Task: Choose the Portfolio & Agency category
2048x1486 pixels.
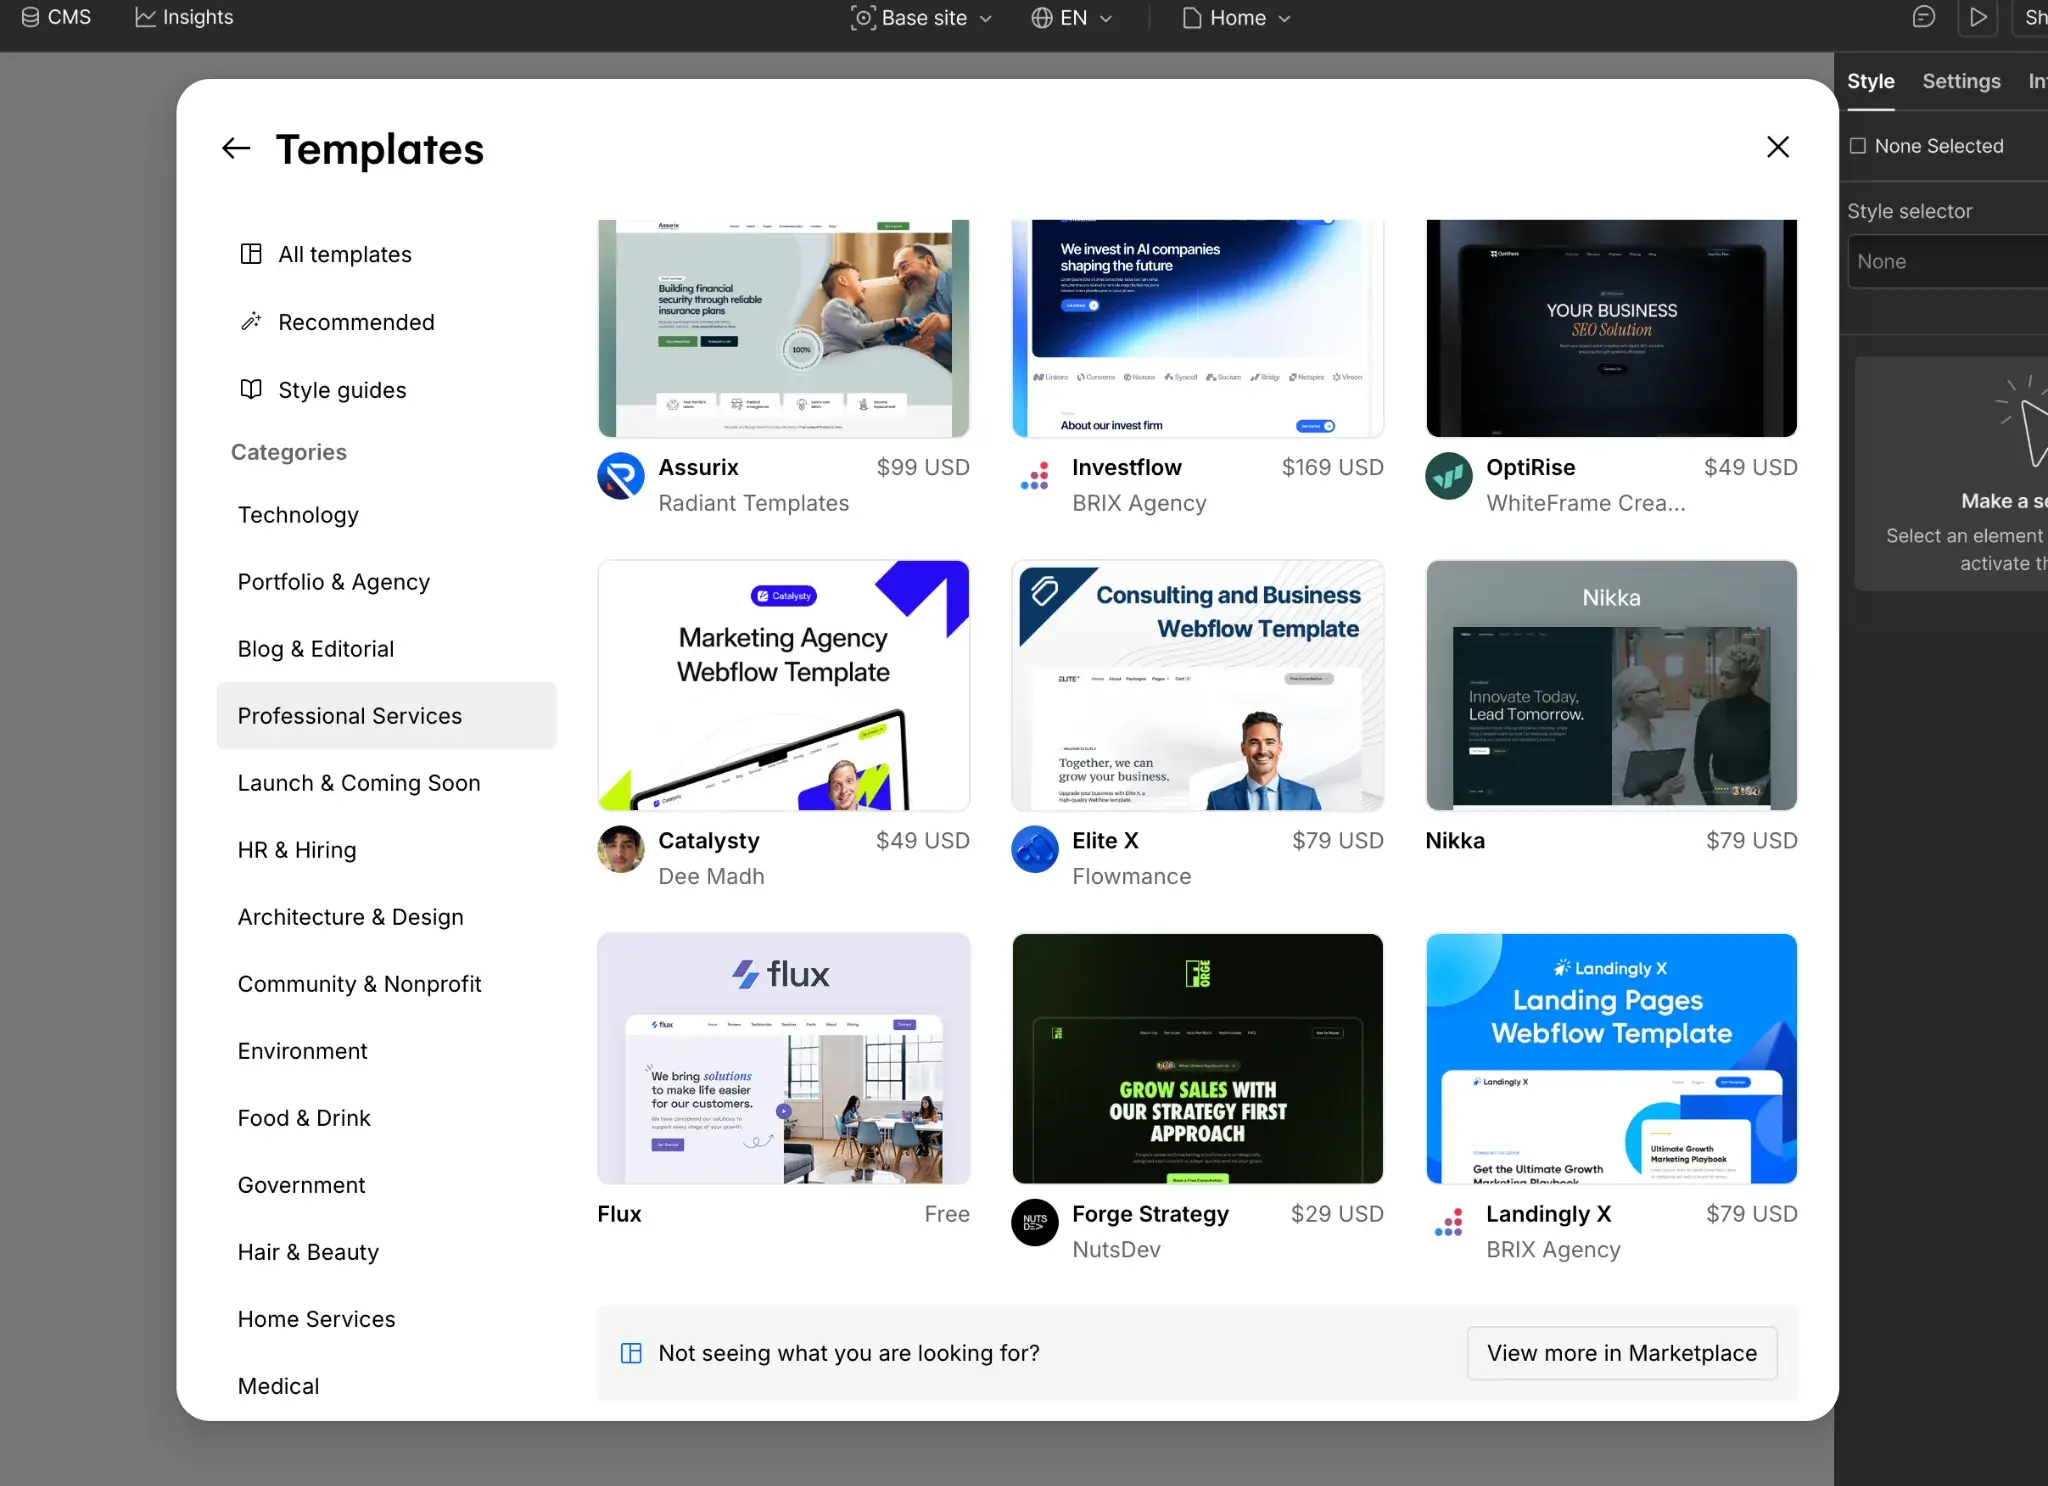Action: pyautogui.click(x=386, y=582)
